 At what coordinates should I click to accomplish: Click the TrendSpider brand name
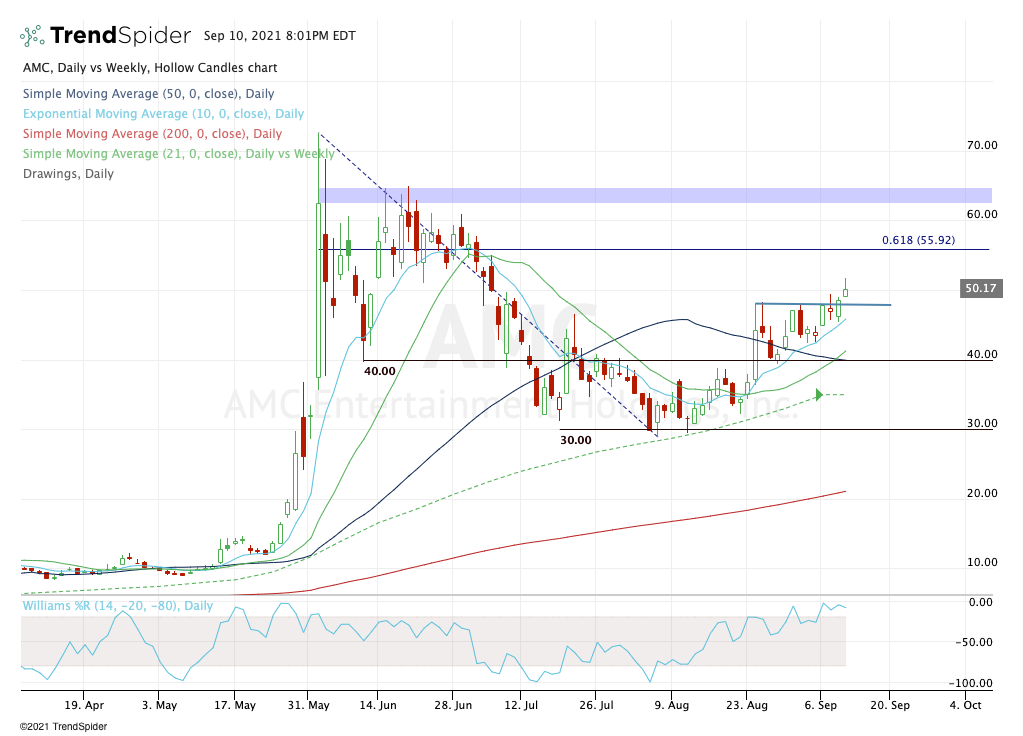(121, 35)
